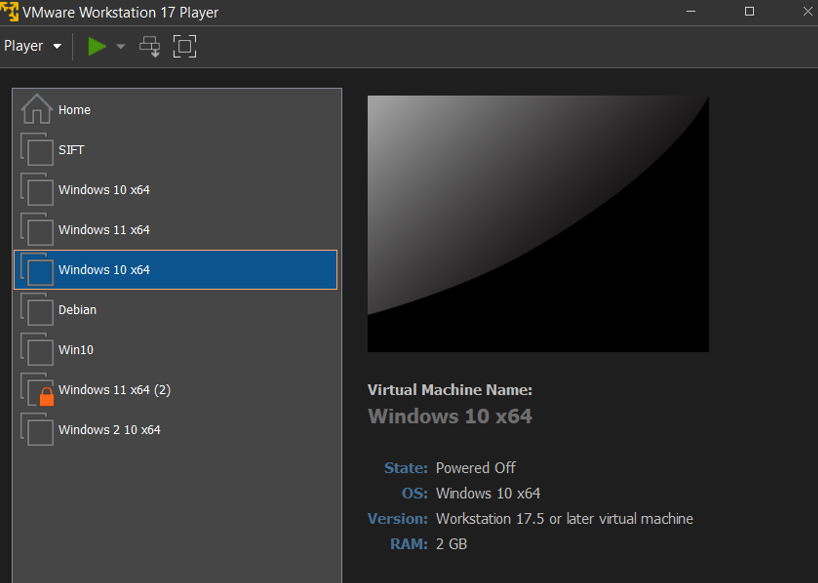The width and height of the screenshot is (818, 583).
Task: Click the Windows 11 x64 VM icon
Action: point(37,229)
